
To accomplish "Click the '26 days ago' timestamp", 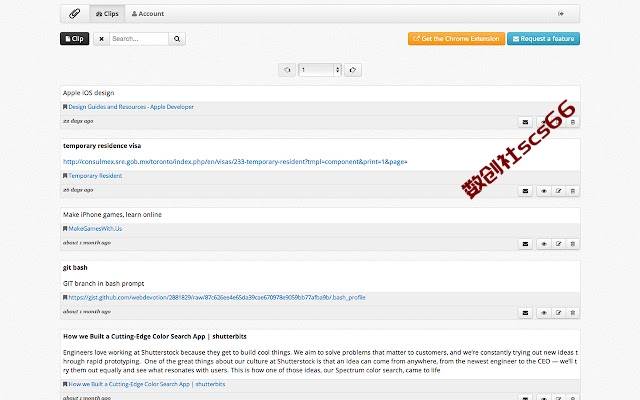I will pyautogui.click(x=78, y=190).
